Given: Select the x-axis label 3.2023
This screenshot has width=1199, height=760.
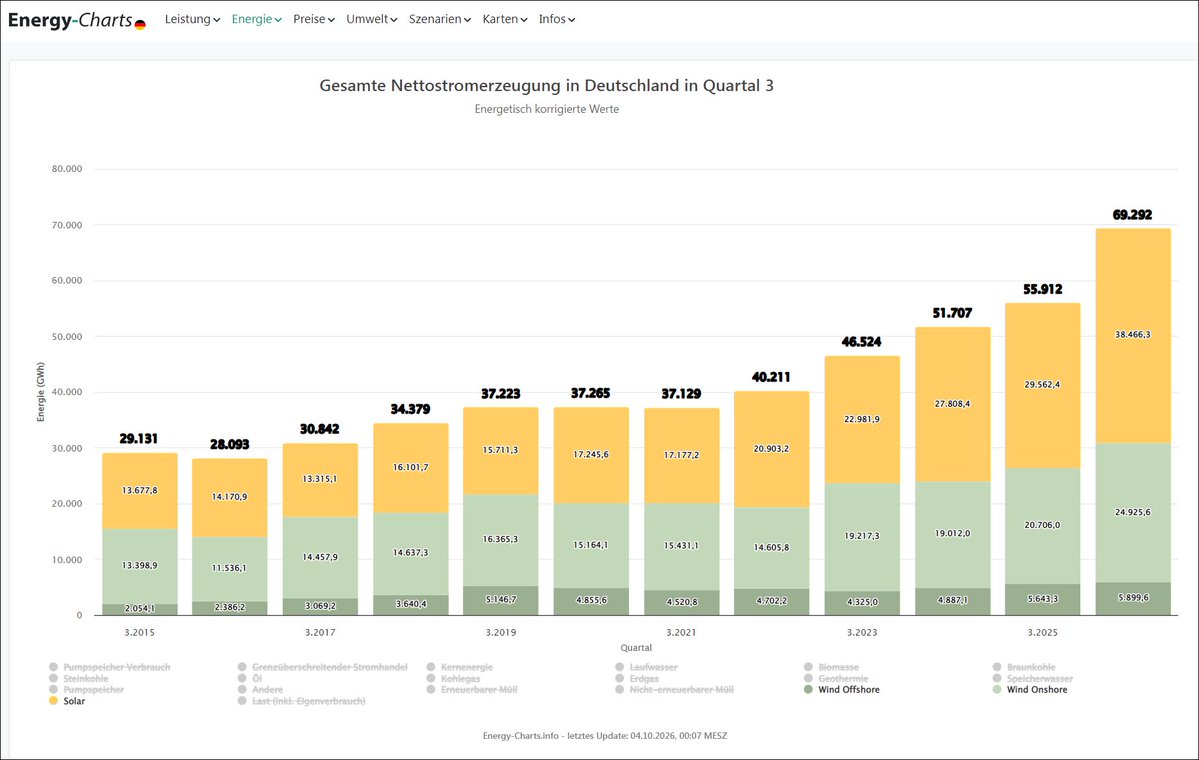Looking at the screenshot, I should point(862,632).
